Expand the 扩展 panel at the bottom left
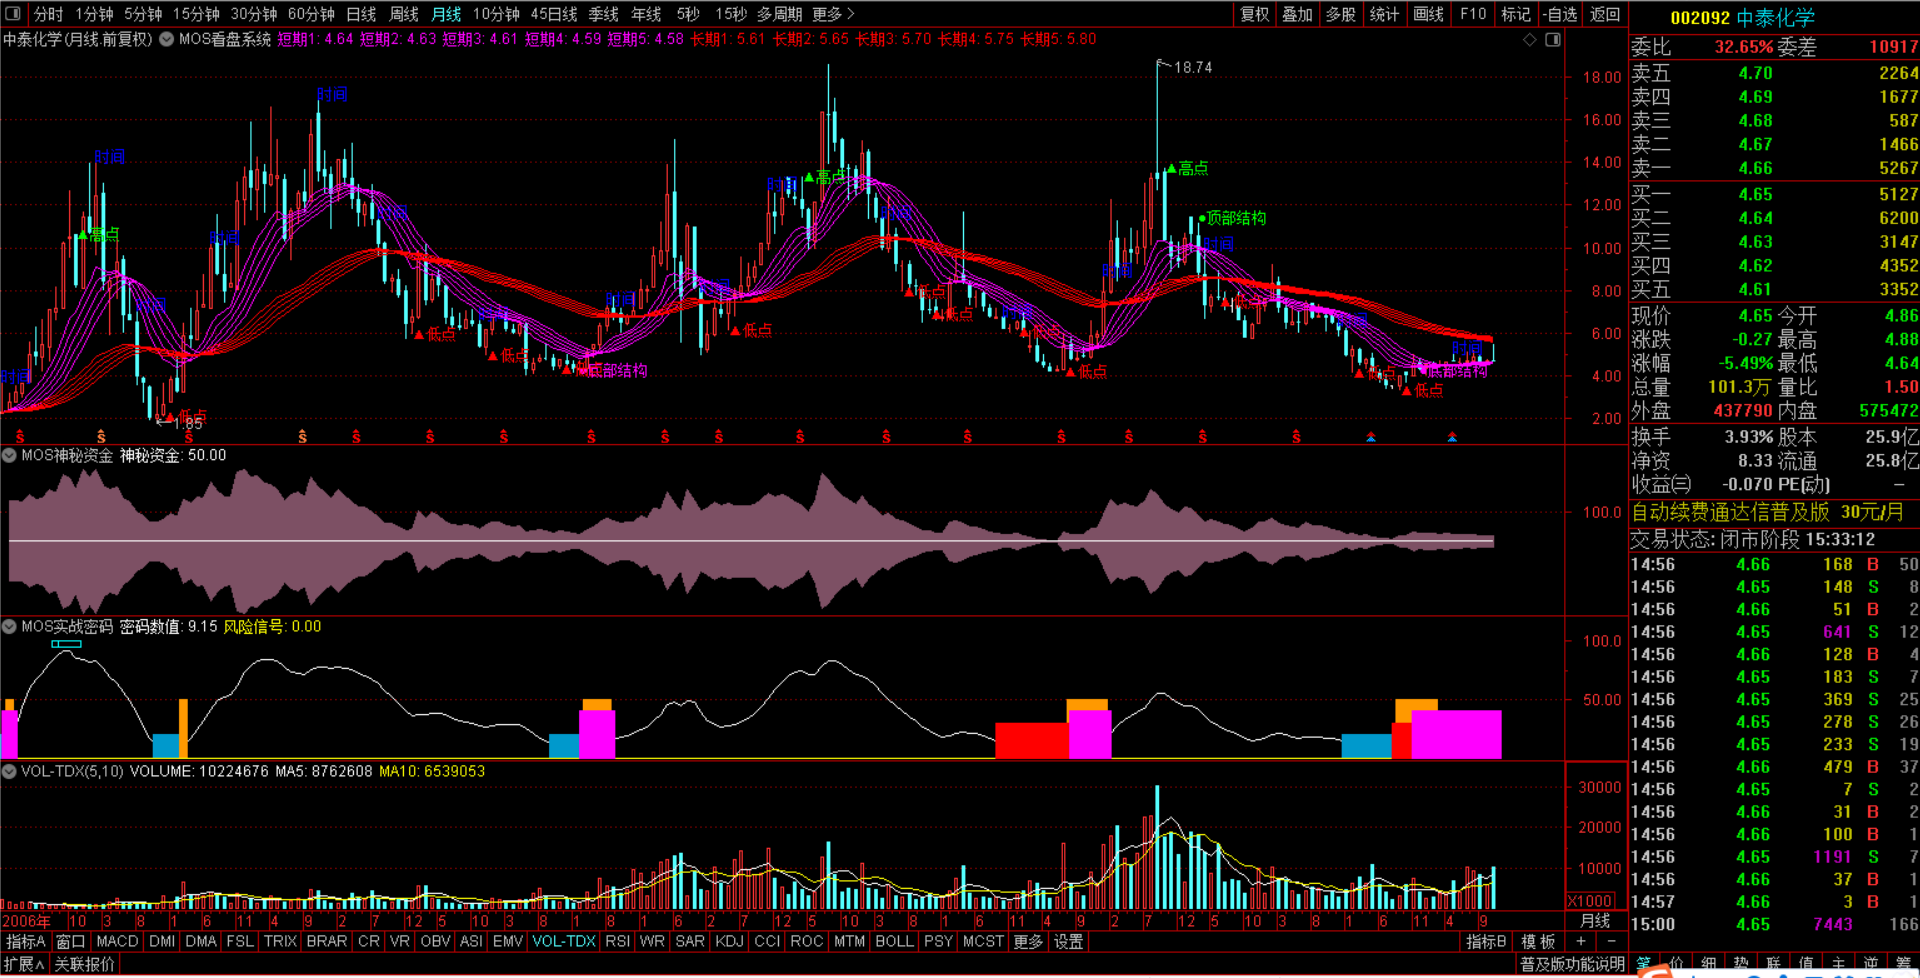 tap(24, 965)
